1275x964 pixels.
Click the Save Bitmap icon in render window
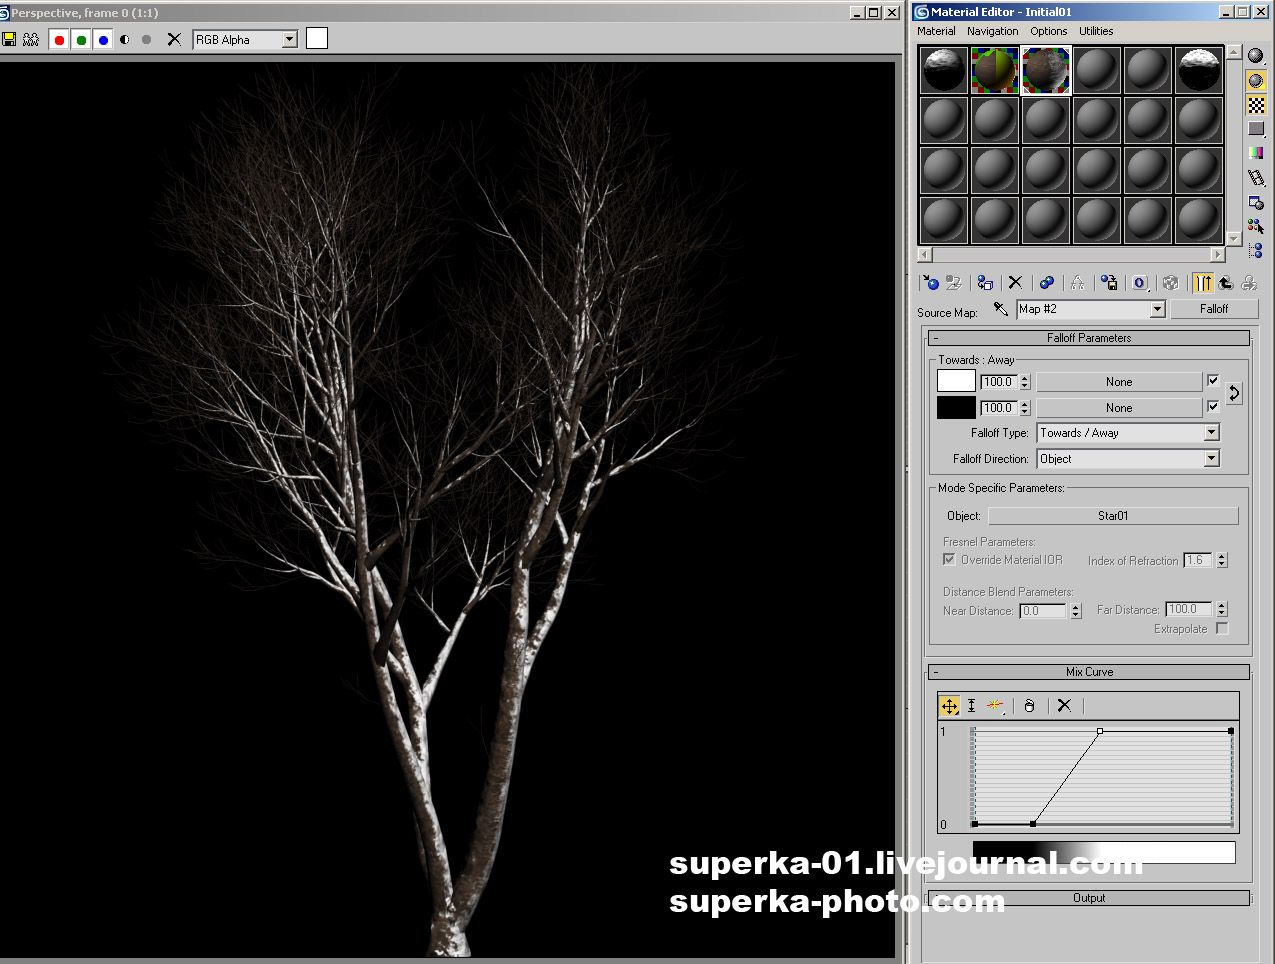click(x=9, y=39)
